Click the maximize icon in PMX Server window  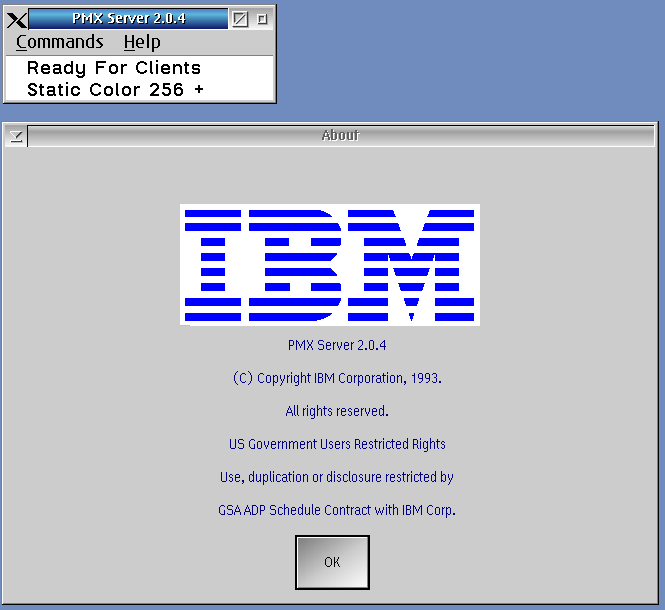pos(240,19)
